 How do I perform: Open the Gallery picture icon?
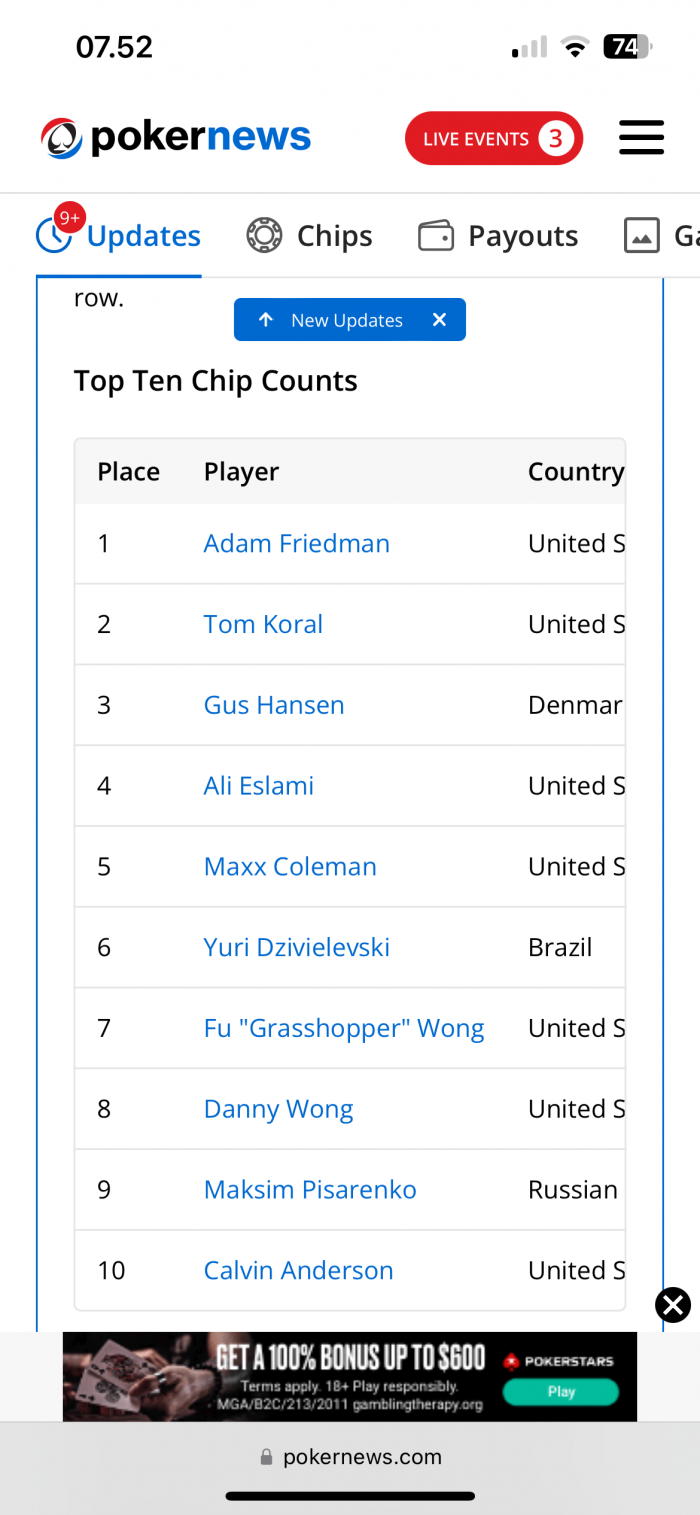point(642,236)
